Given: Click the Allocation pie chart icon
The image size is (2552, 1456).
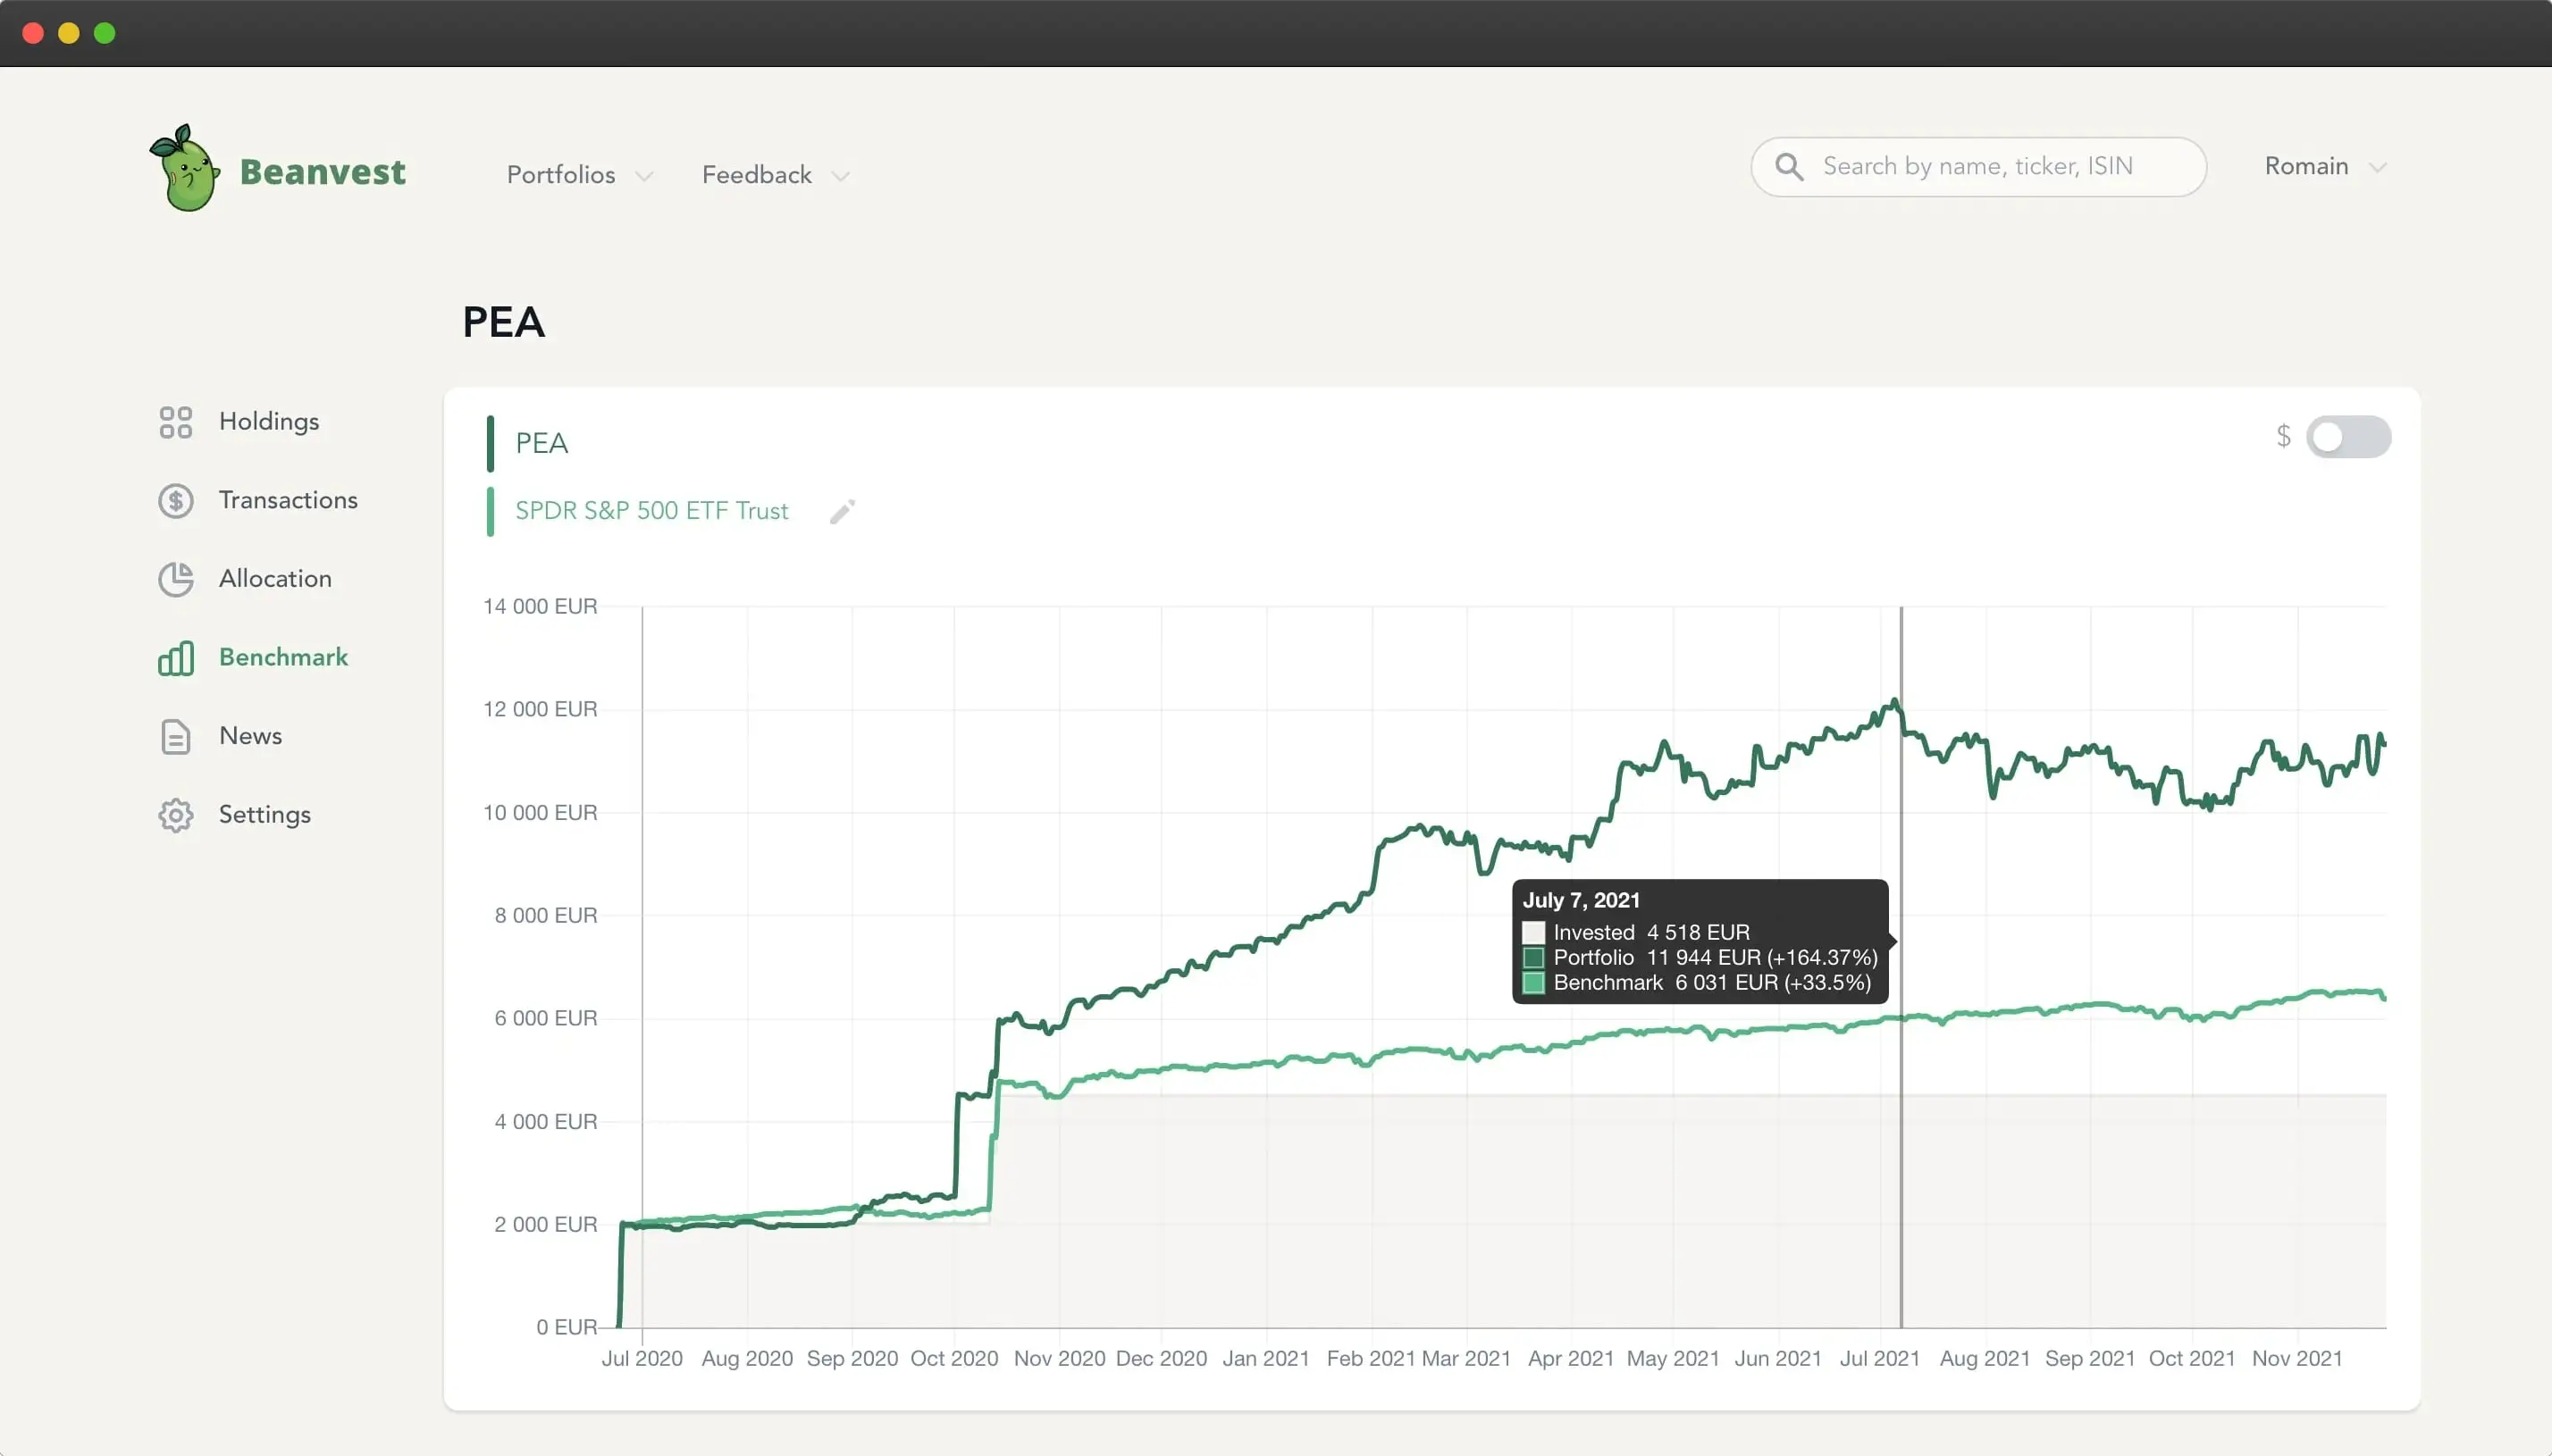Looking at the screenshot, I should (175, 579).
